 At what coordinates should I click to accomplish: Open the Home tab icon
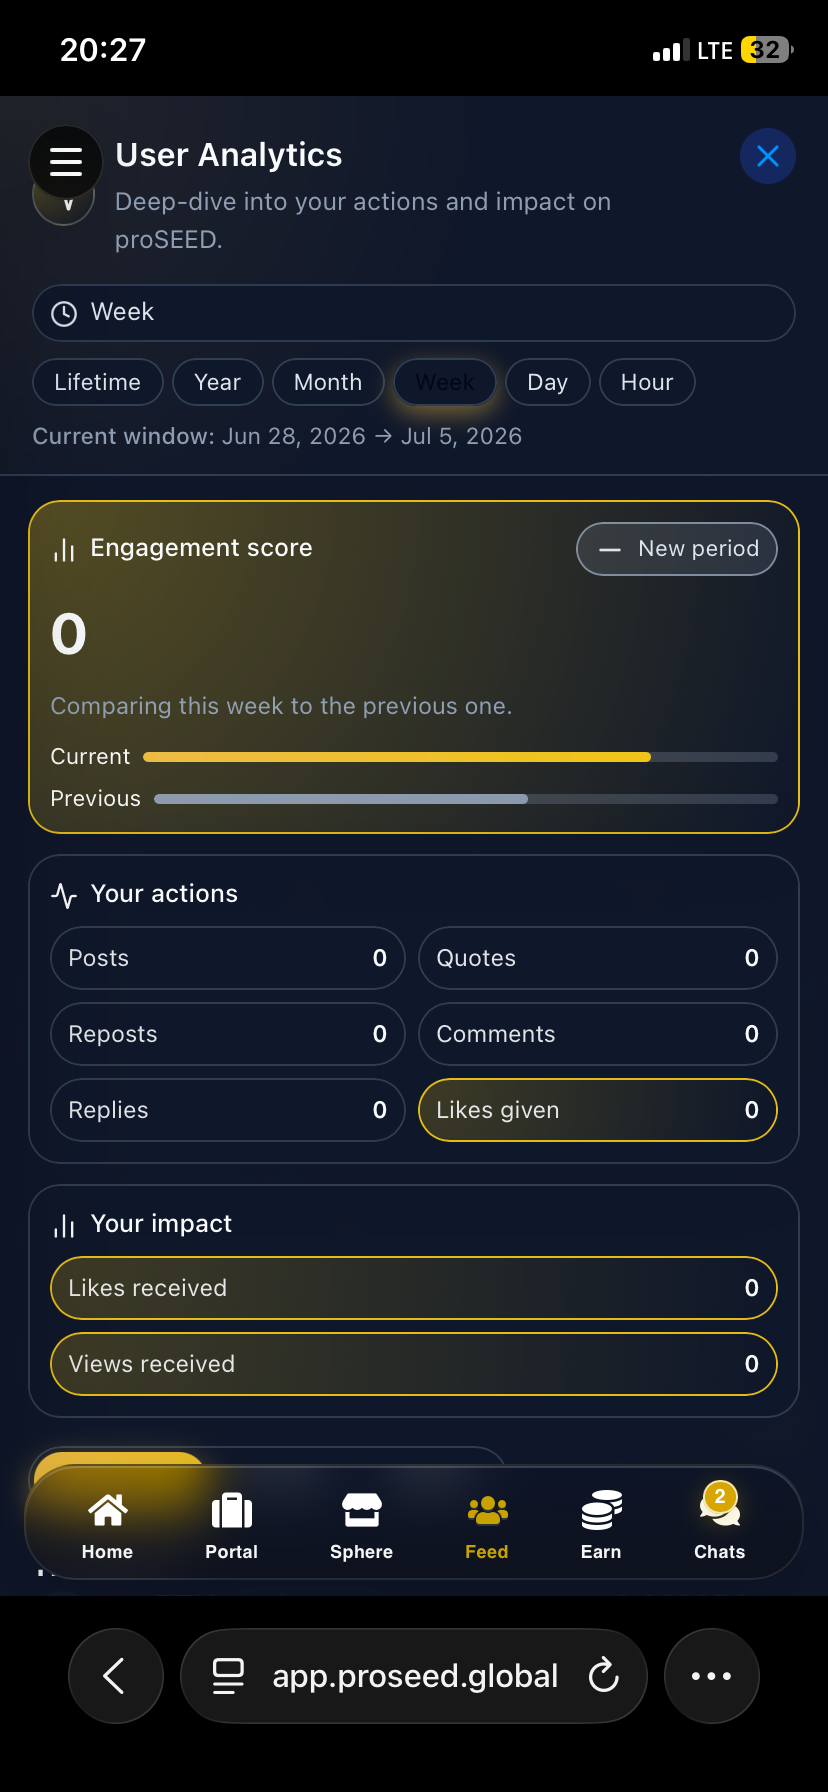point(107,1510)
